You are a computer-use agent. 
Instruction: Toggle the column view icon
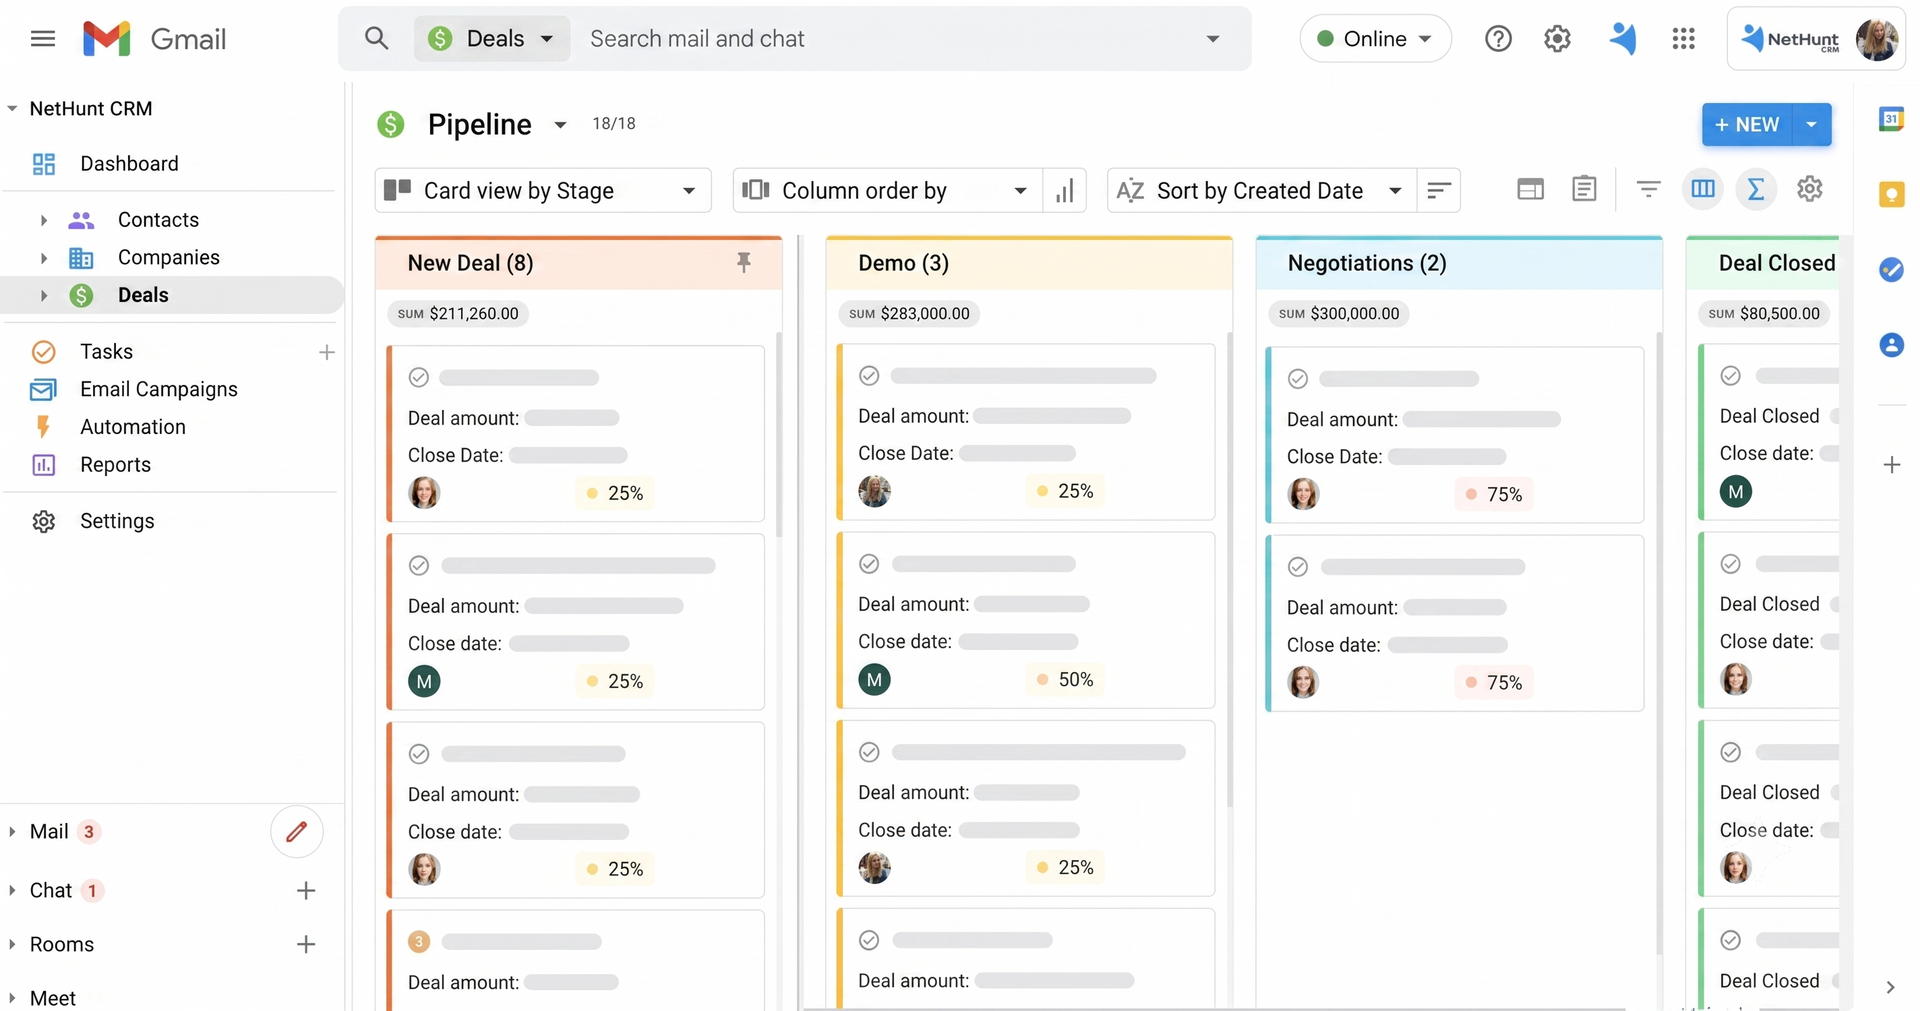[1702, 189]
